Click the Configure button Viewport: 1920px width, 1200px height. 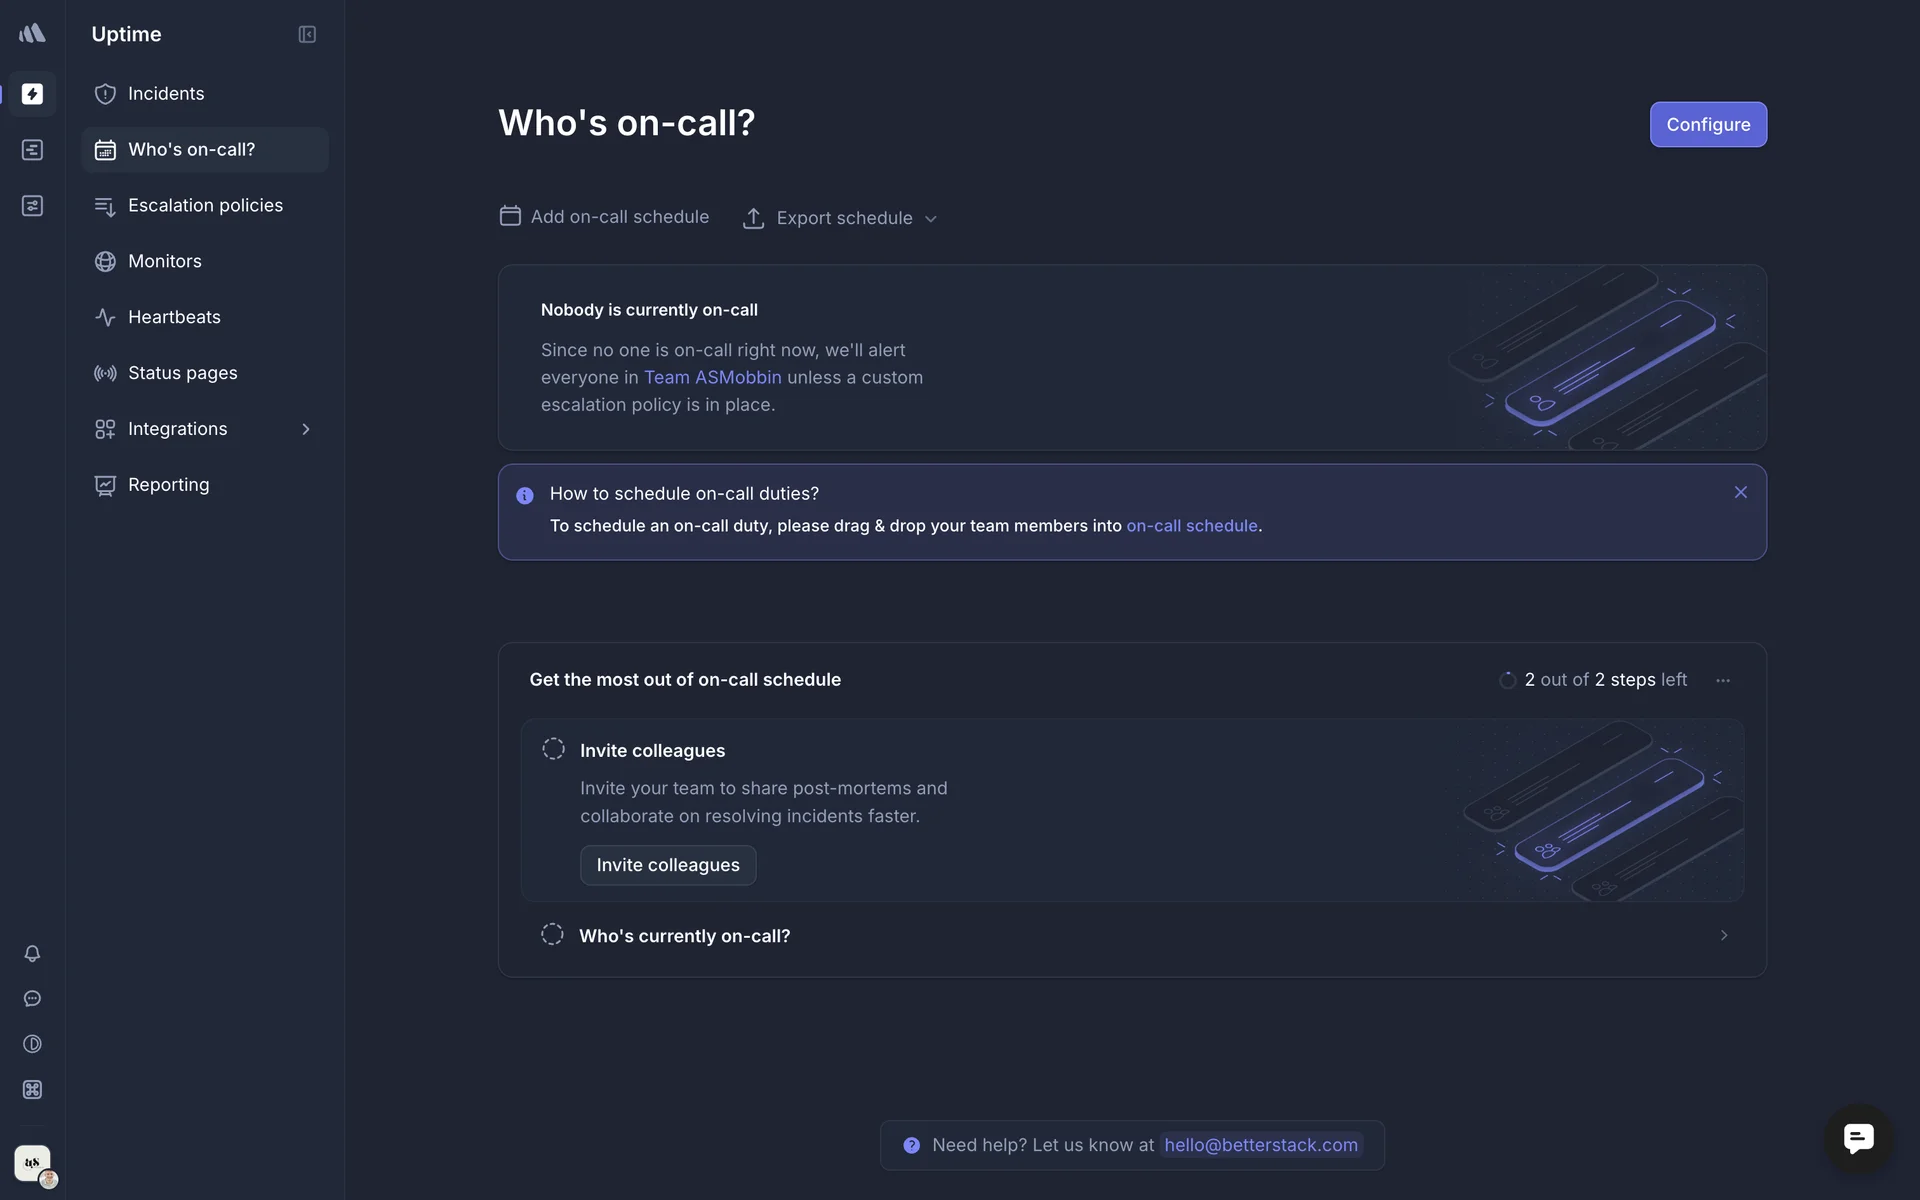point(1708,125)
